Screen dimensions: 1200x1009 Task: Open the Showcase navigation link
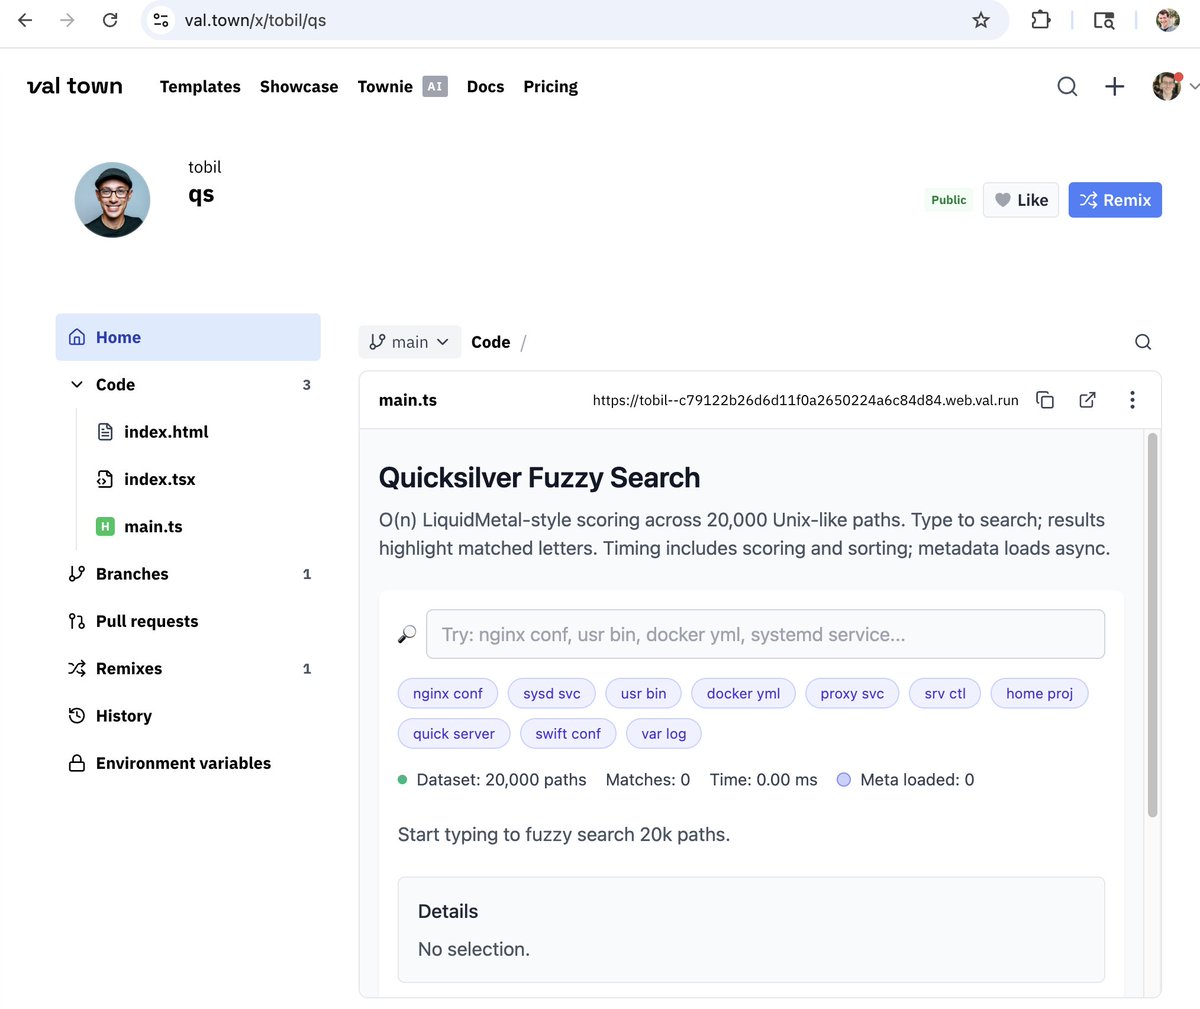click(x=299, y=87)
